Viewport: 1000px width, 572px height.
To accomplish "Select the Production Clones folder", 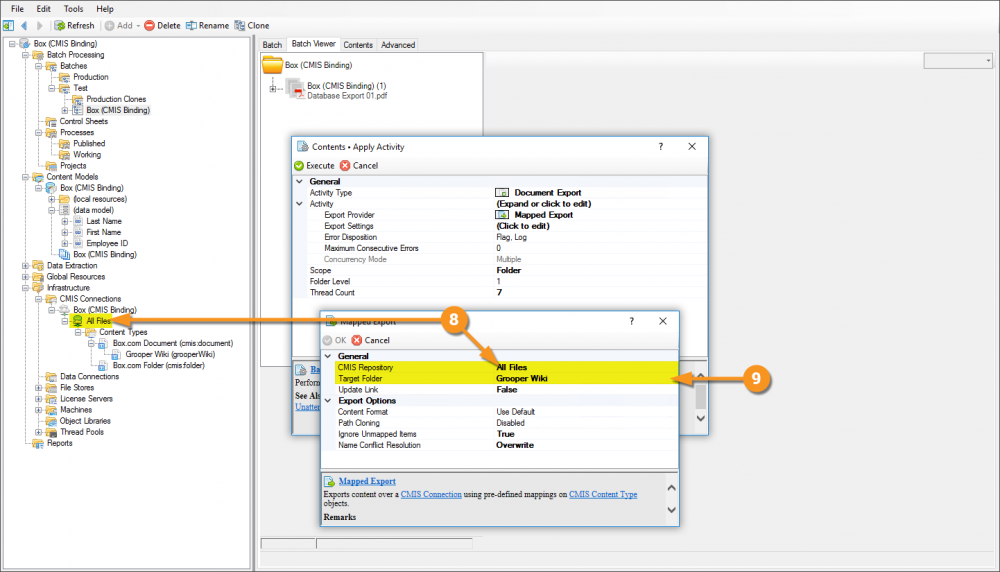I will (116, 99).
